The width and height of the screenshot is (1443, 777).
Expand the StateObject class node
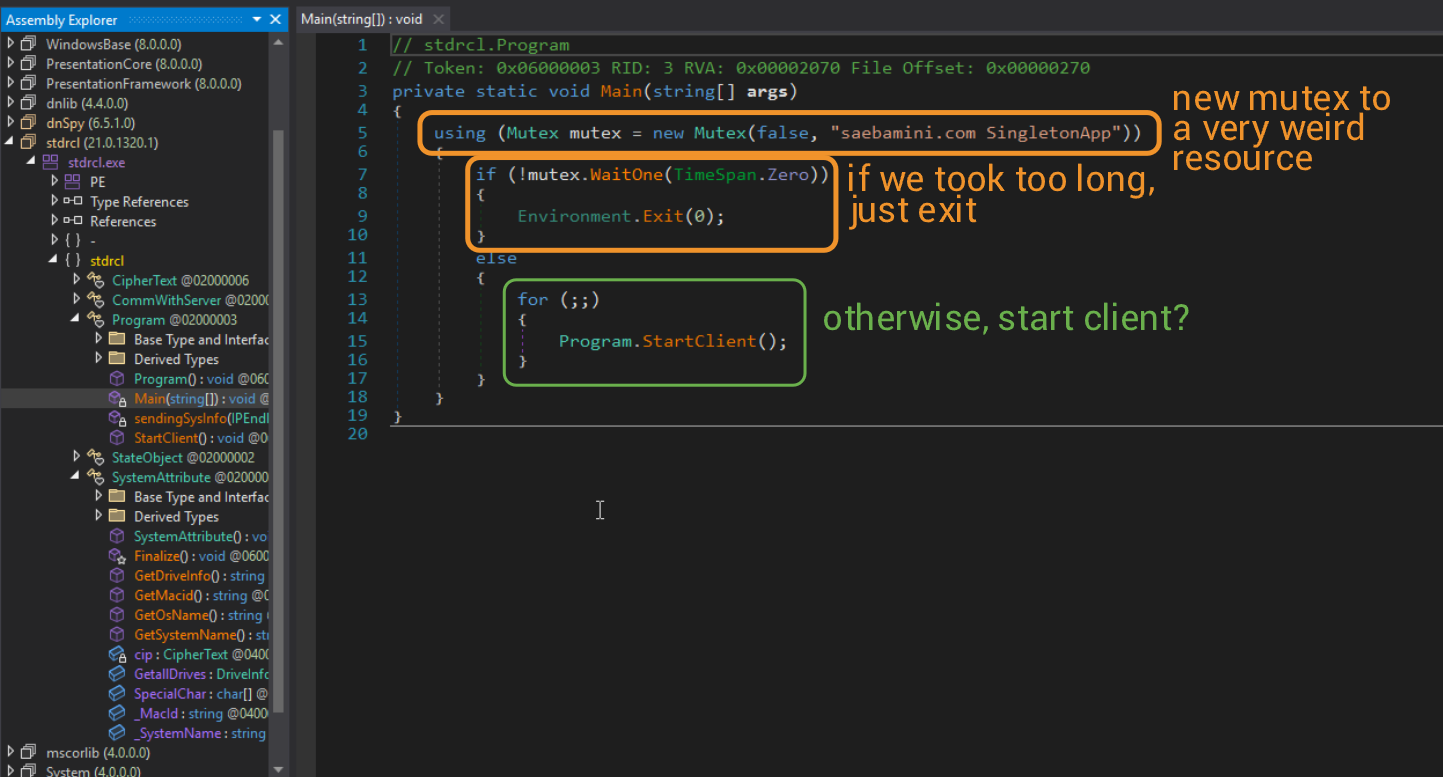76,457
